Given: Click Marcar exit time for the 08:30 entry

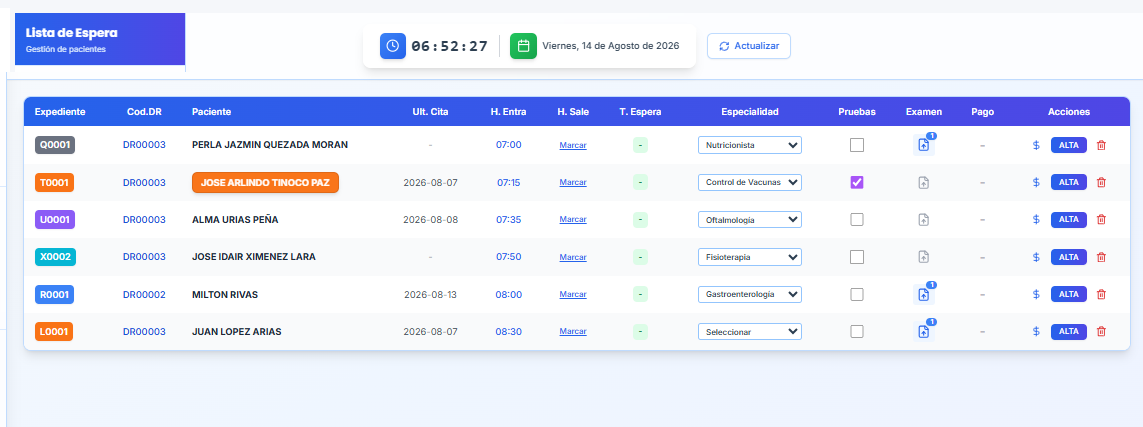Looking at the screenshot, I should tap(573, 332).
